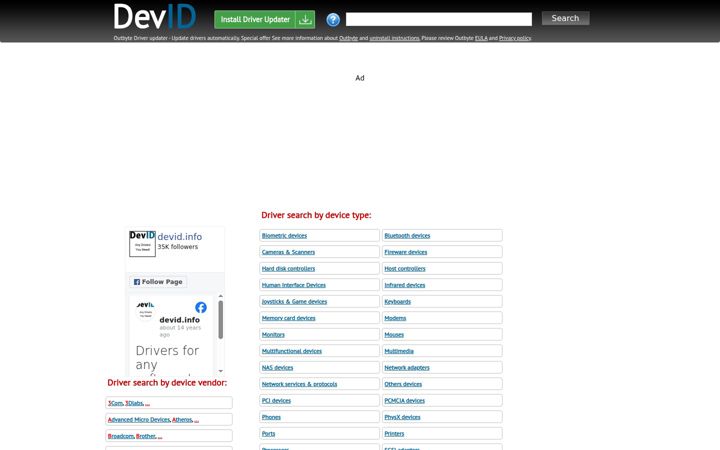Open Monitors category
The height and width of the screenshot is (450, 720).
[x=273, y=335]
